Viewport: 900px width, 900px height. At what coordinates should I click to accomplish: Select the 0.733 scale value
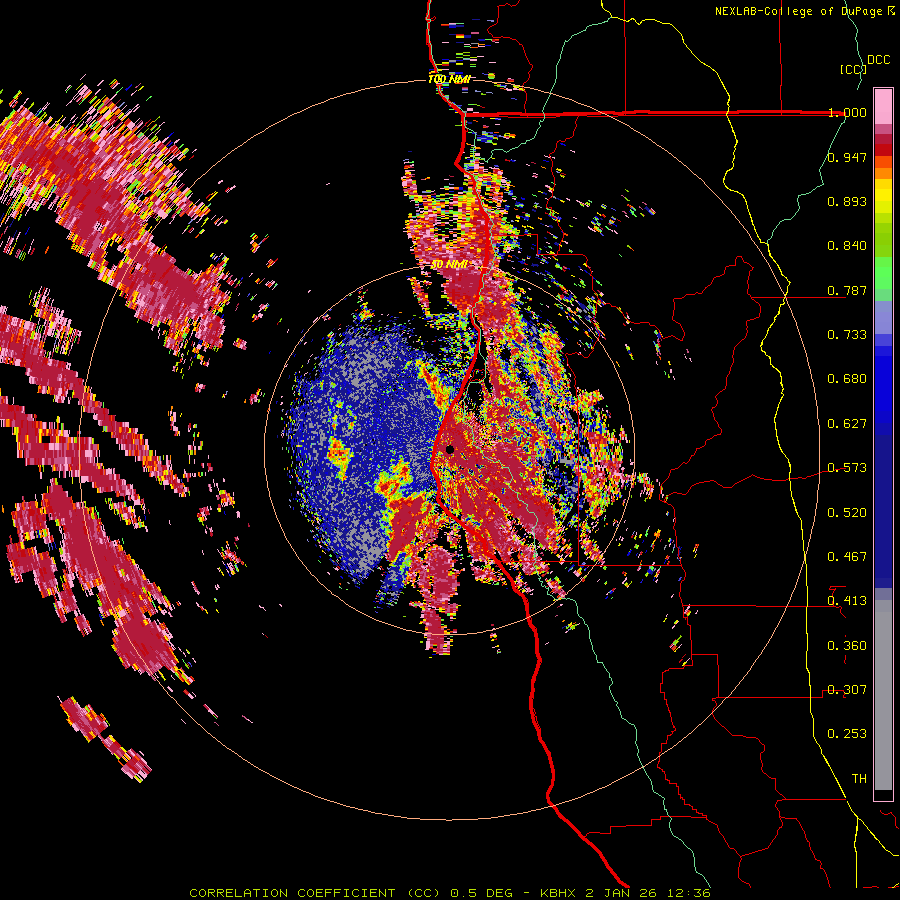[847, 335]
